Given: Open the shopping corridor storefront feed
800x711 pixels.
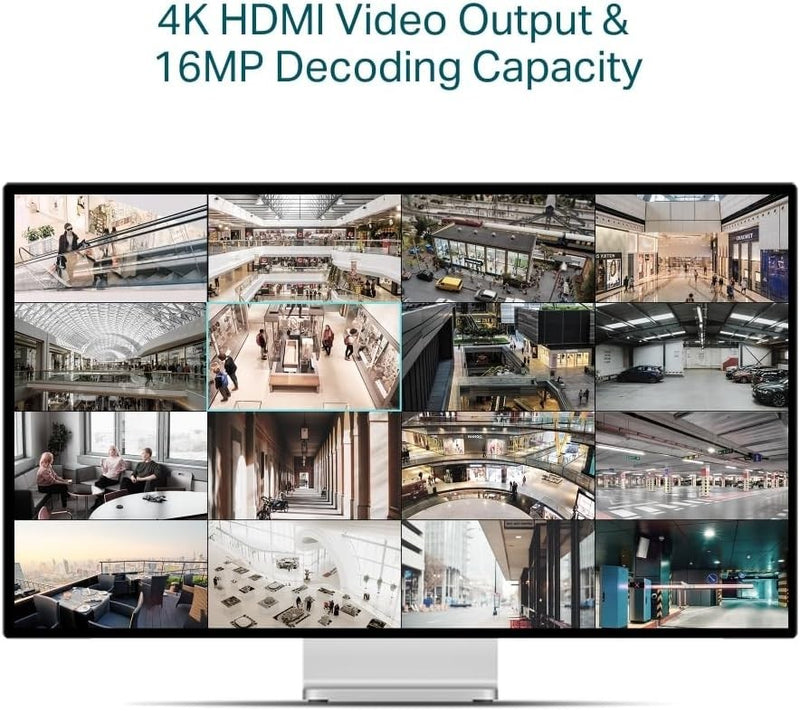Looking at the screenshot, I should pyautogui.click(x=692, y=248).
